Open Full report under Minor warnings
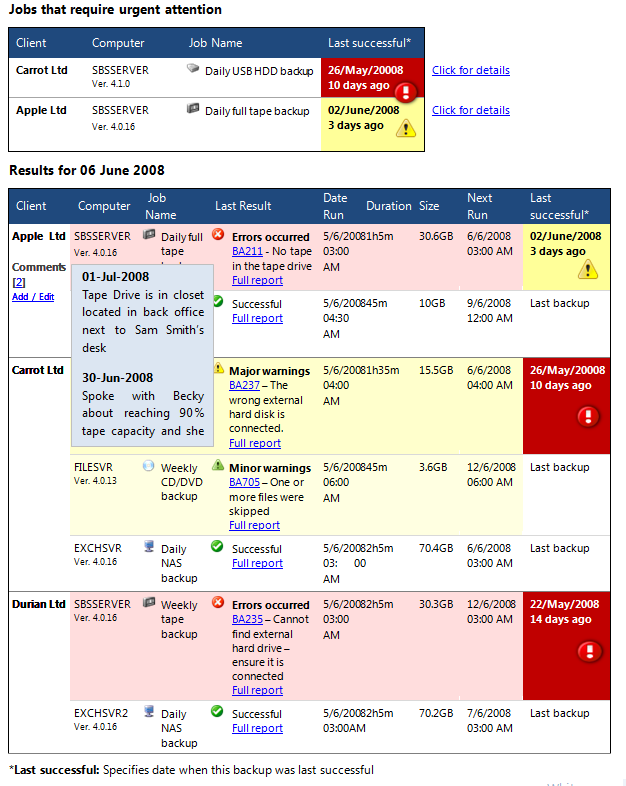Screen dimensions: 626x786 pos(254,525)
